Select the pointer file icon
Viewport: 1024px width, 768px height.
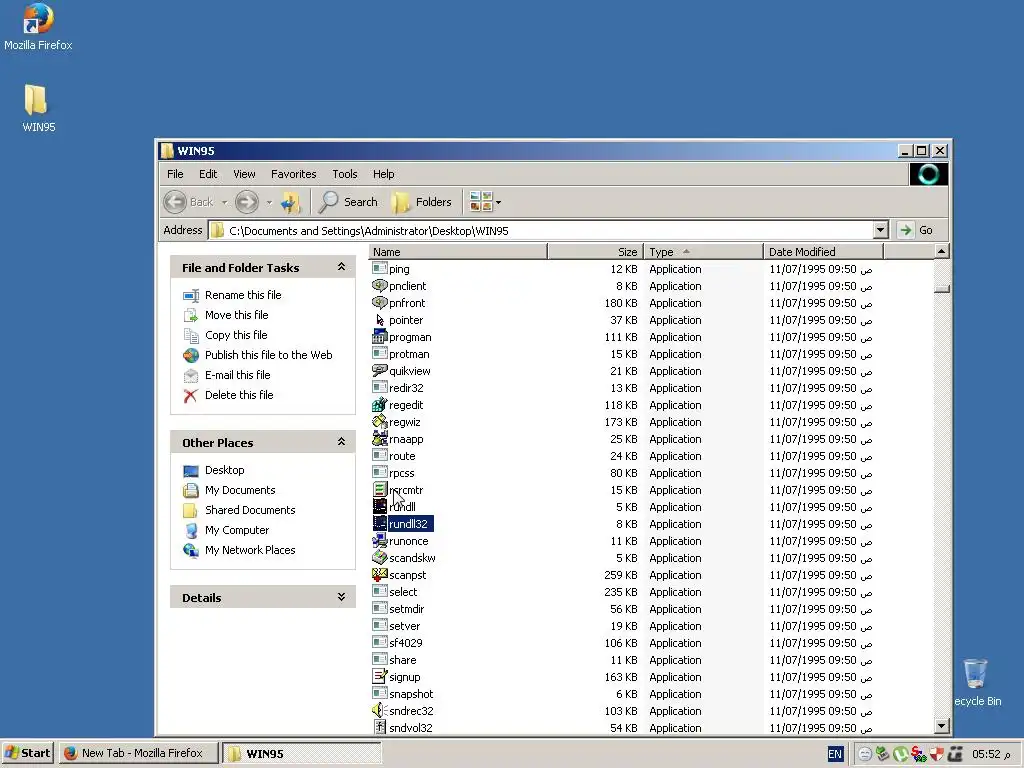pyautogui.click(x=379, y=319)
